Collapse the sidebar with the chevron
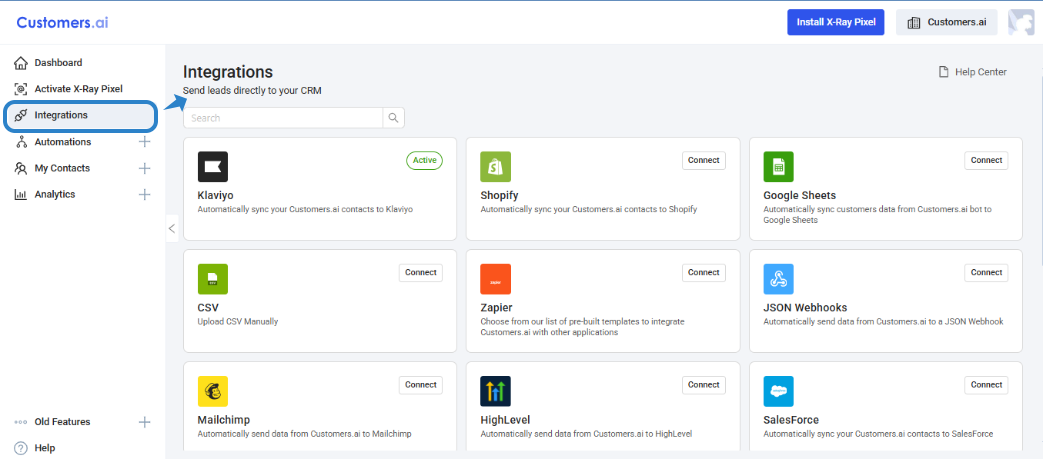The width and height of the screenshot is (1043, 459). [x=172, y=229]
